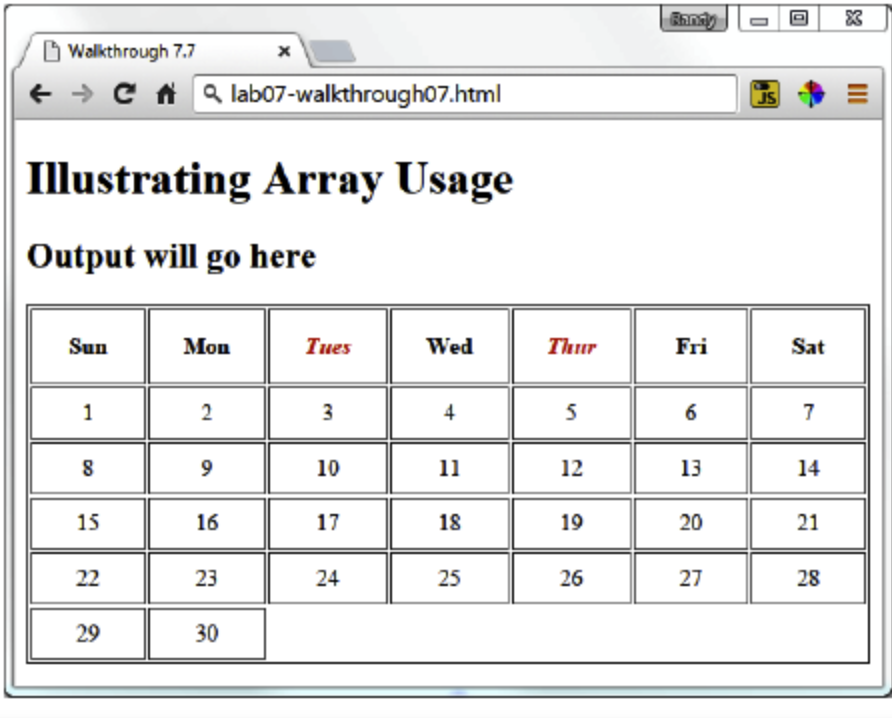Select calendar day 3
Viewport: 892px width, 718px height.
click(328, 412)
